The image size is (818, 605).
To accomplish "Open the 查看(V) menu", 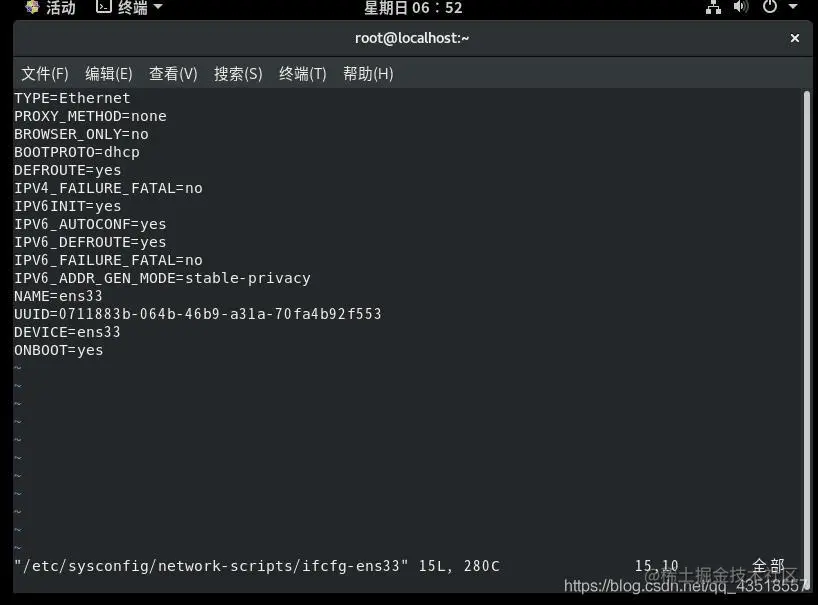I will coord(173,74).
